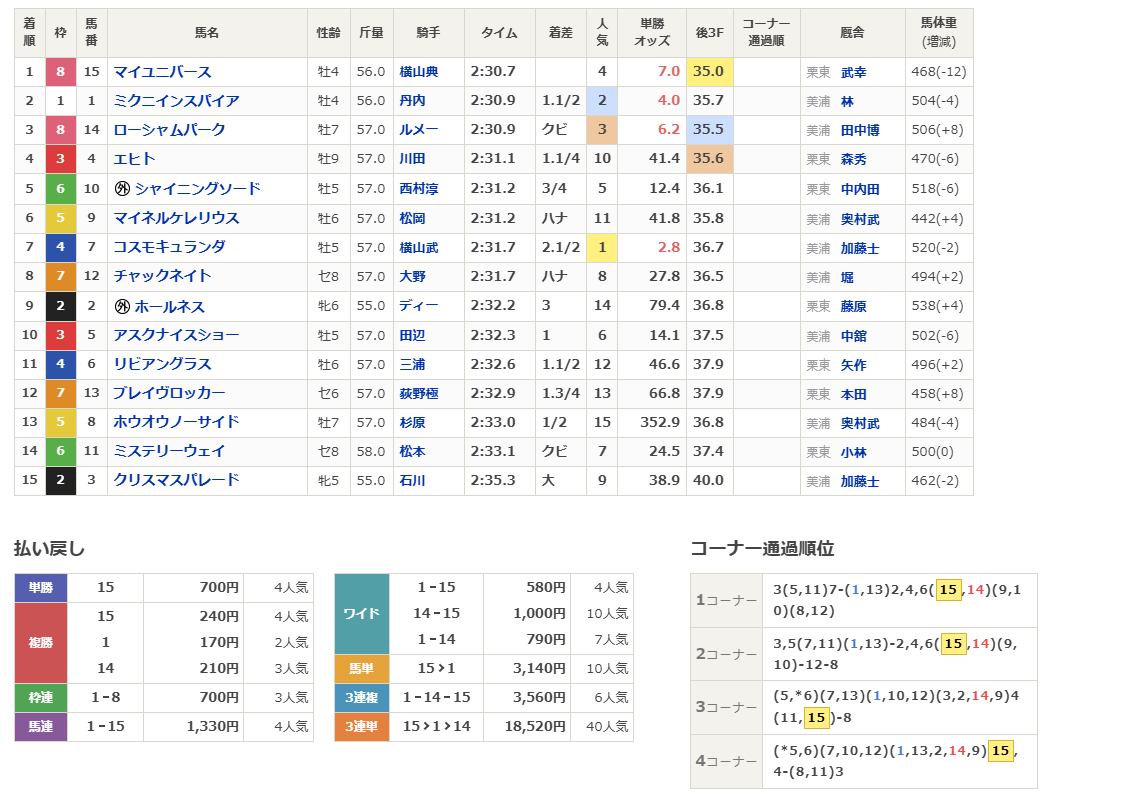Click jockey name 松岡
The width and height of the screenshot is (1125, 800).
413,218
